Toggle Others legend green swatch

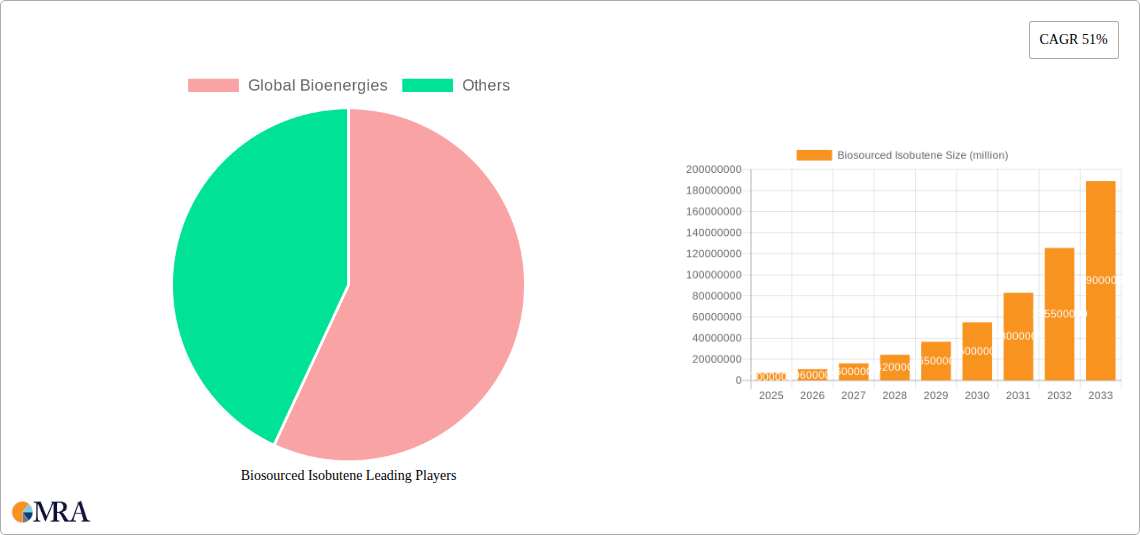tap(428, 85)
